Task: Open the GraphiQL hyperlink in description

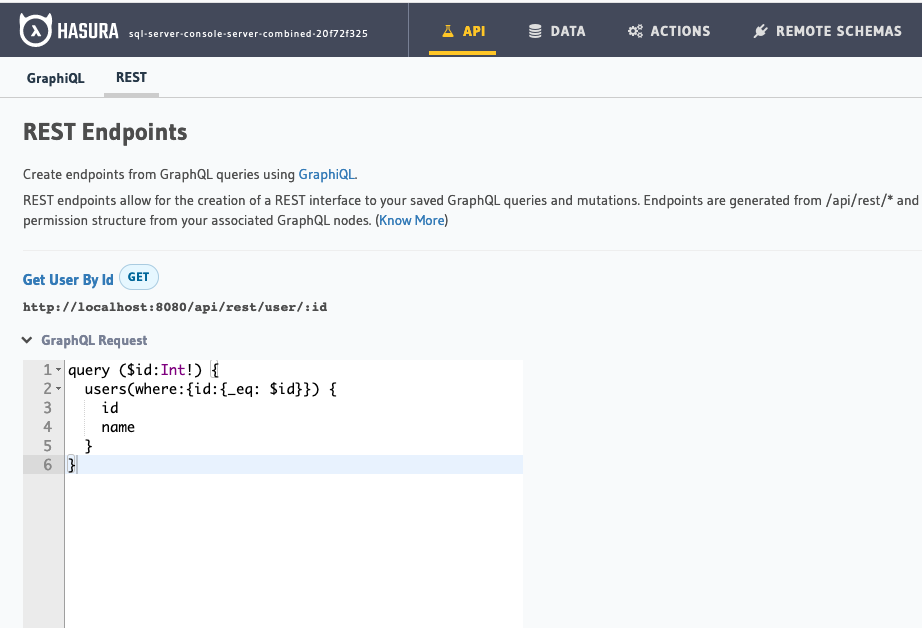Action: tap(326, 173)
